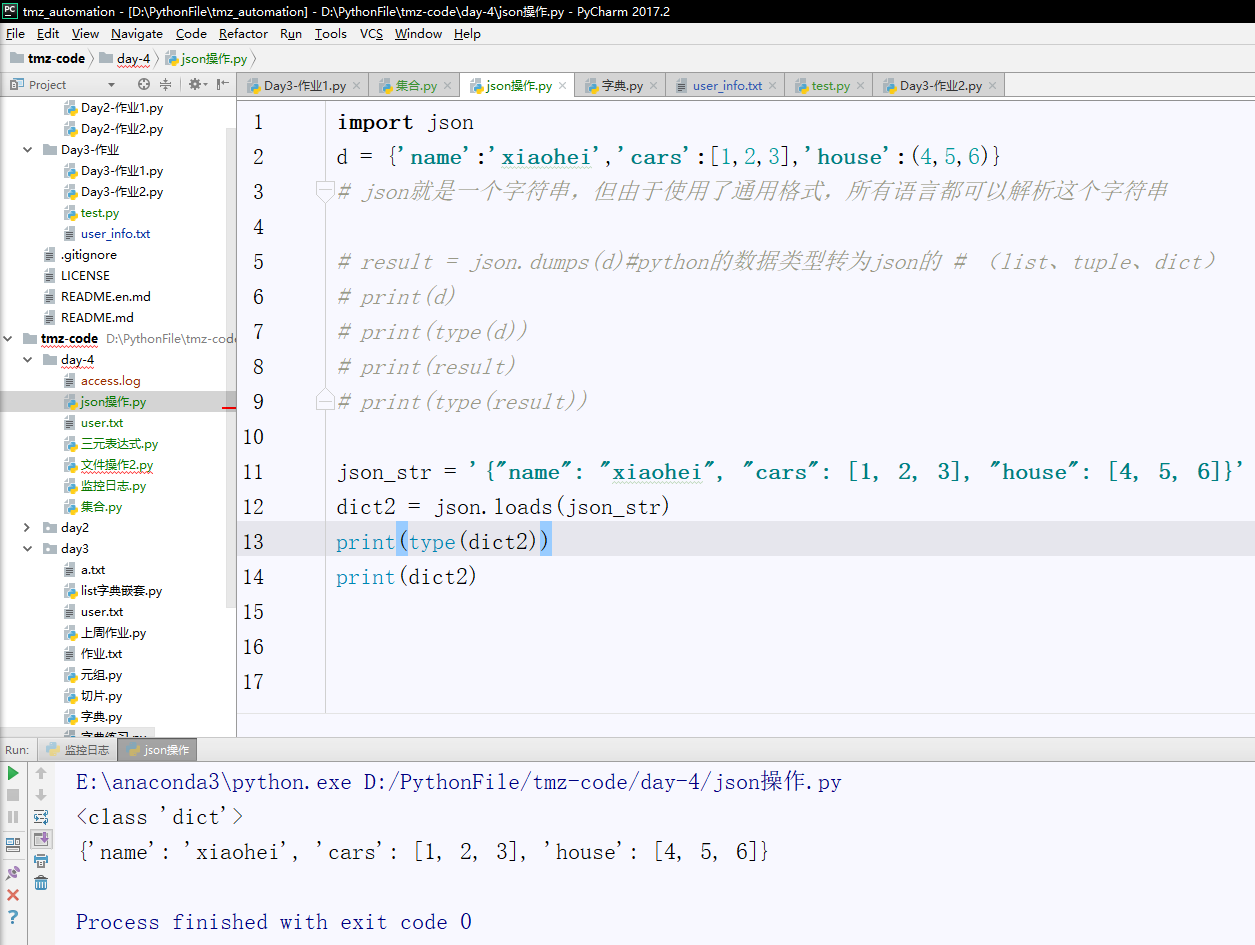1255x945 pixels.
Task: Switch to the 监控日志 run tab
Action: click(77, 750)
